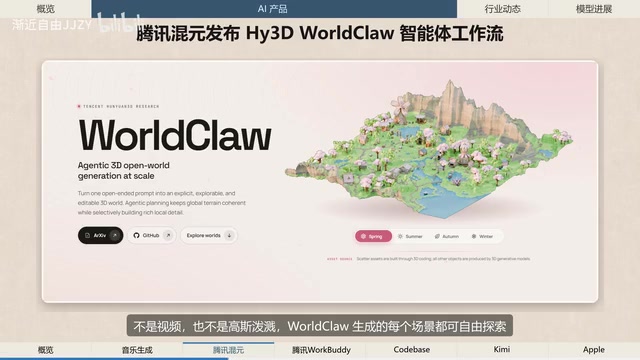Screen dimensions: 640x360
Task: Click the GitHub octocat icon
Action: 136,236
